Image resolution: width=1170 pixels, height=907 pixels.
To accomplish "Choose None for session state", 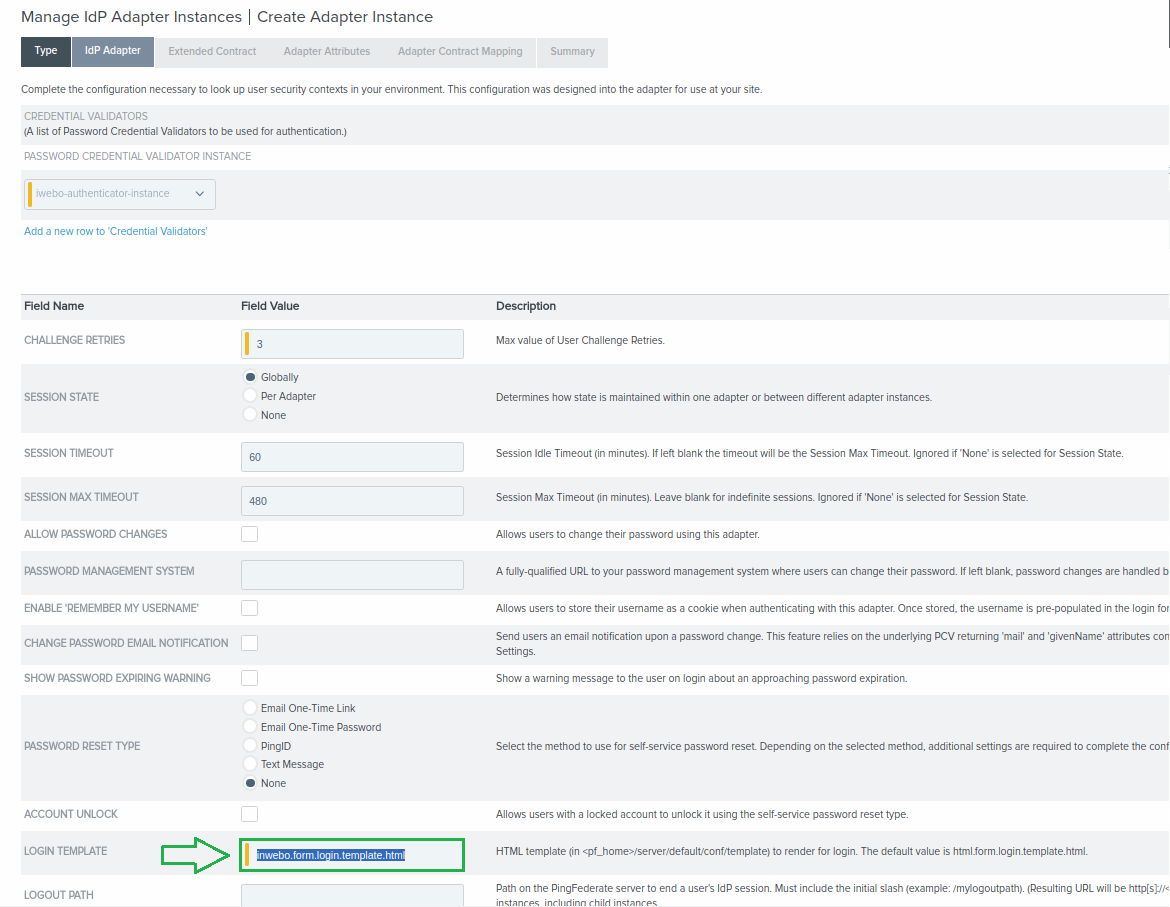I will (x=250, y=415).
